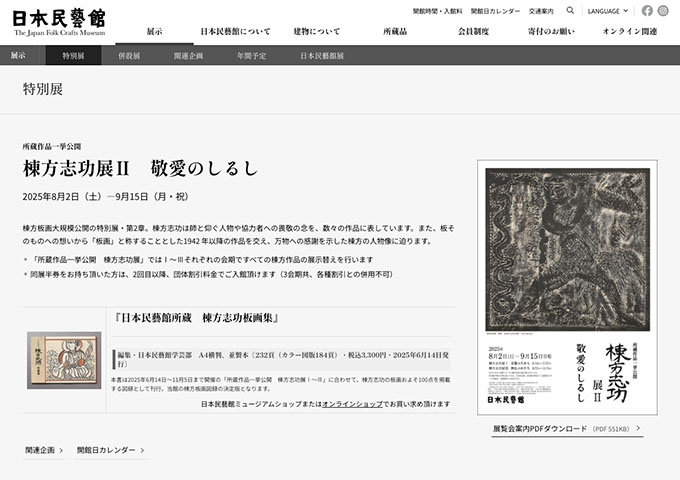
Task: Select 寄付のお願い menu item
Action: [x=551, y=31]
